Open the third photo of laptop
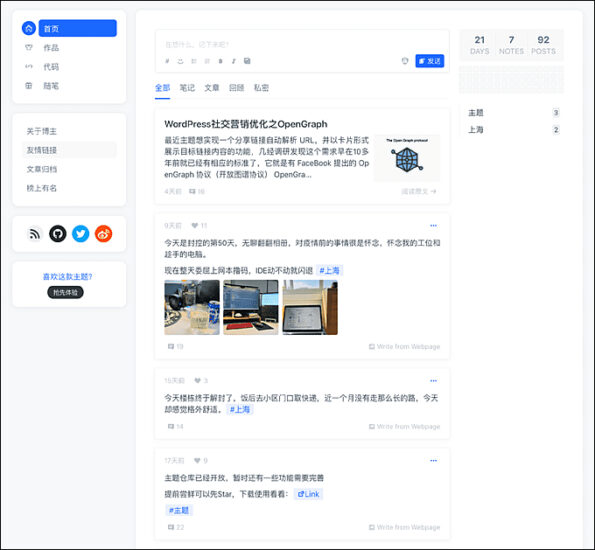This screenshot has width=595, height=550. point(310,307)
